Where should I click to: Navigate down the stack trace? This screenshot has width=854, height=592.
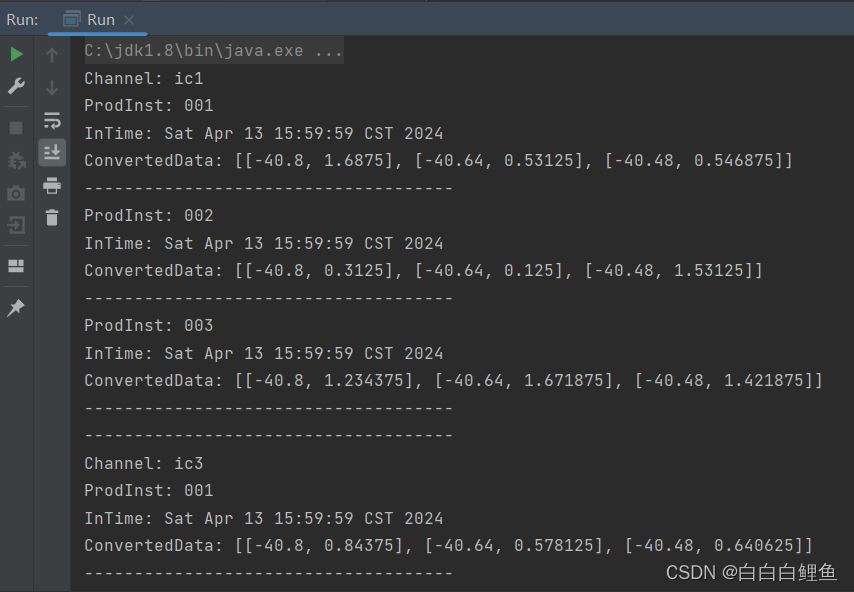(x=52, y=86)
